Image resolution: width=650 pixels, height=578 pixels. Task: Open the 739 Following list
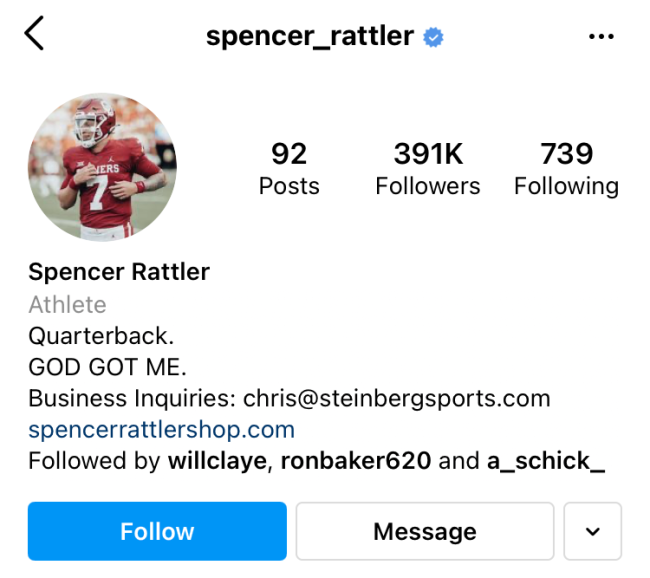566,168
